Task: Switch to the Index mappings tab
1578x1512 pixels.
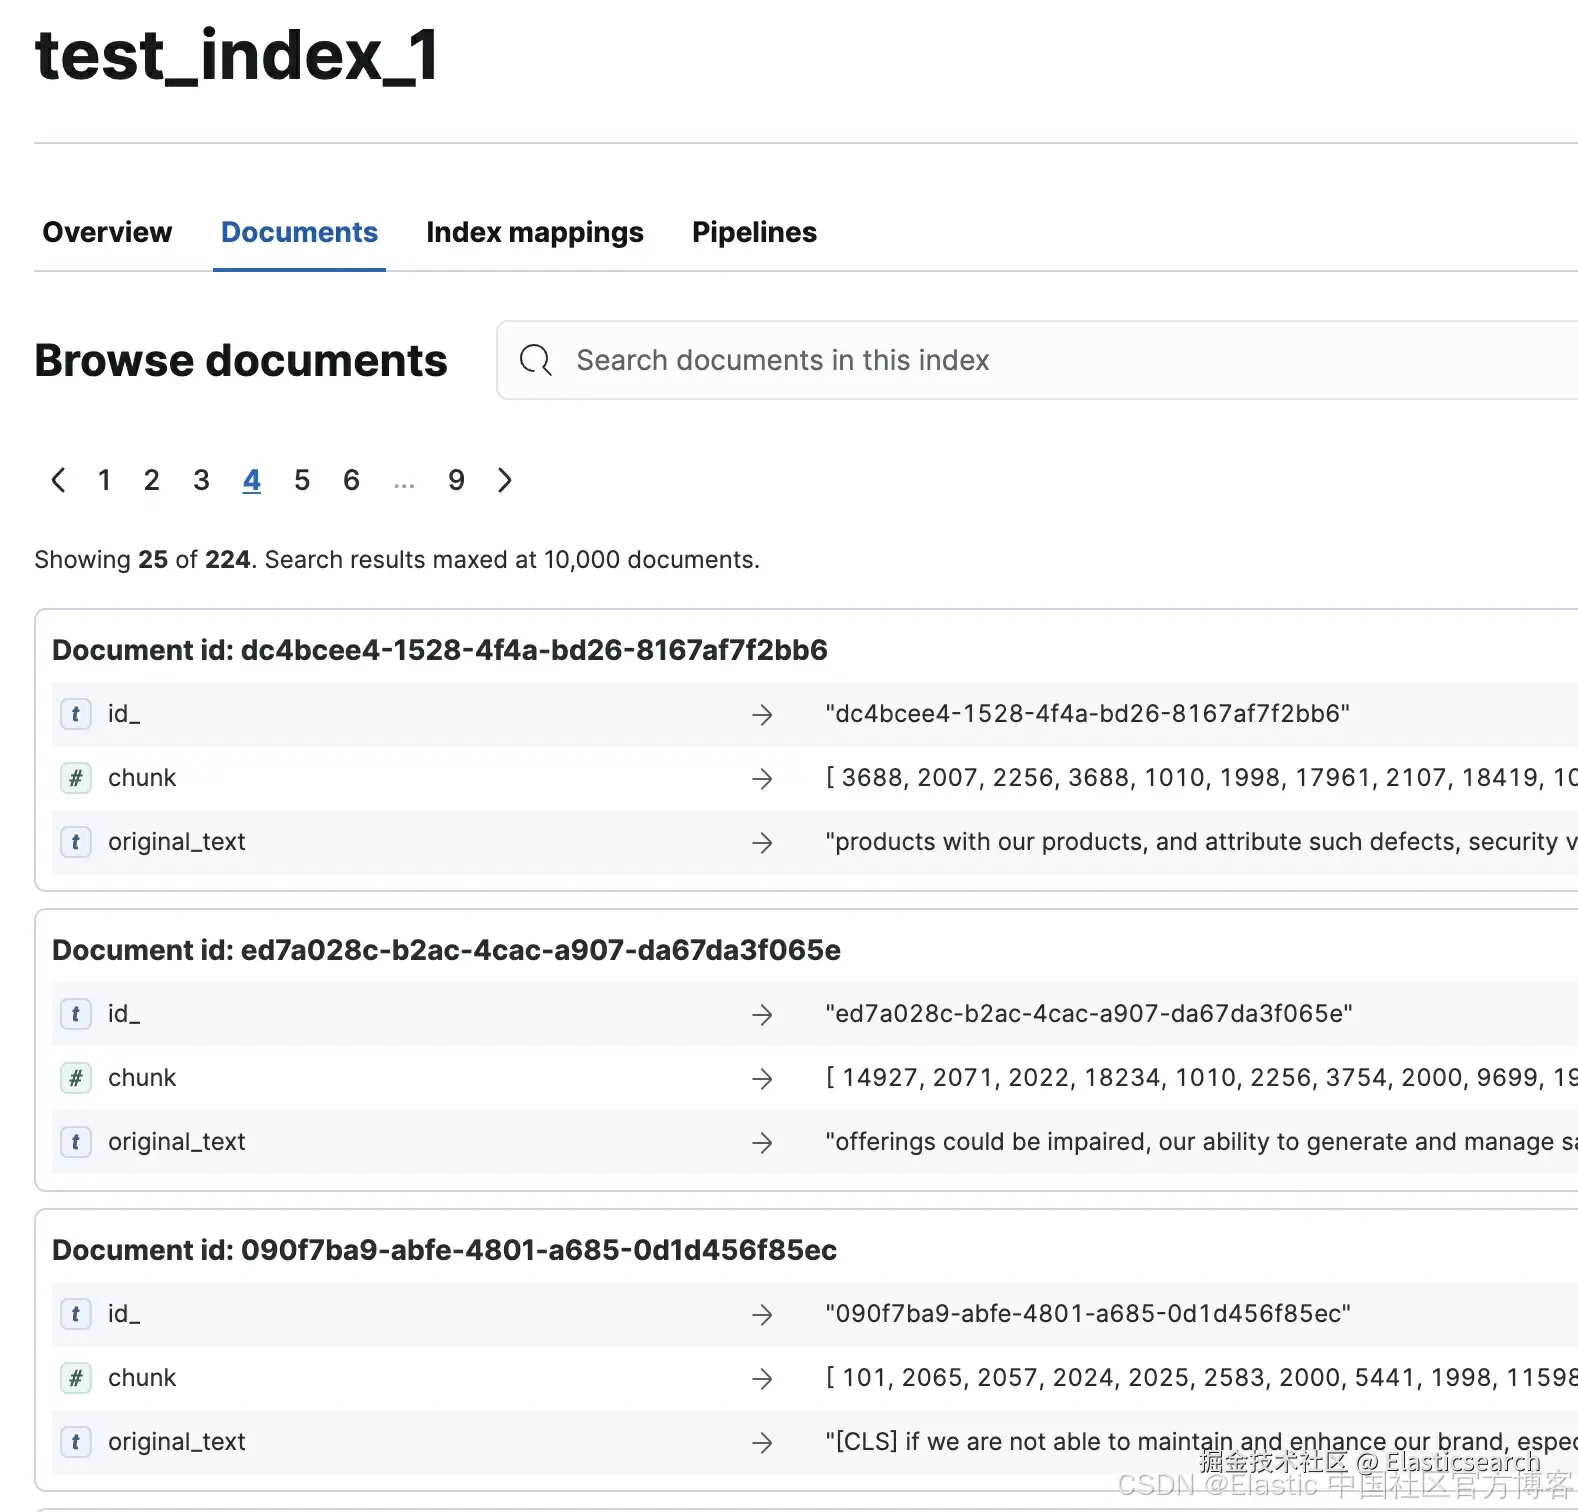Action: tap(534, 232)
